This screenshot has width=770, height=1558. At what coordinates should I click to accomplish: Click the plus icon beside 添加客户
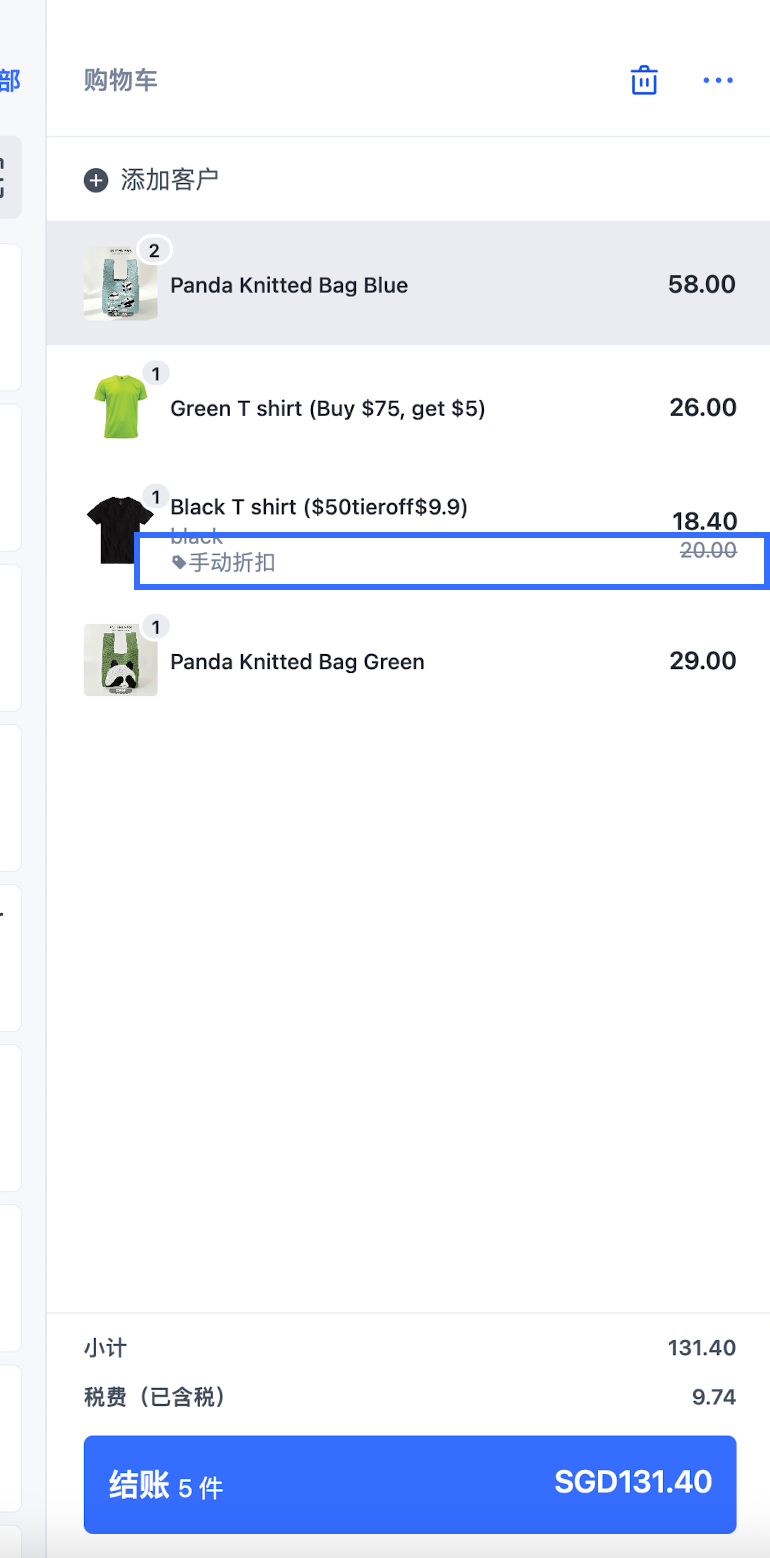96,181
